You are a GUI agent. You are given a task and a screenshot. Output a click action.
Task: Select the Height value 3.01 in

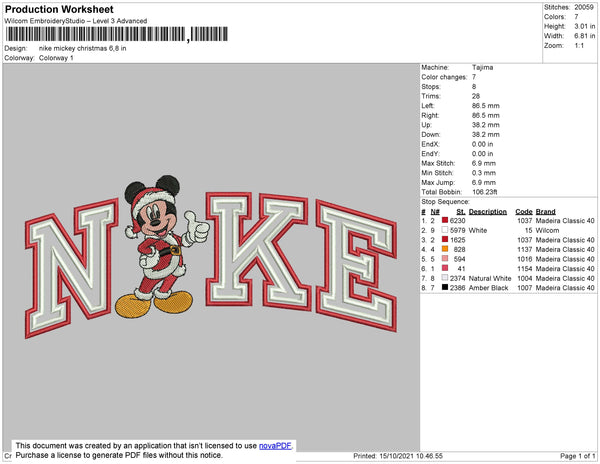[585, 26]
